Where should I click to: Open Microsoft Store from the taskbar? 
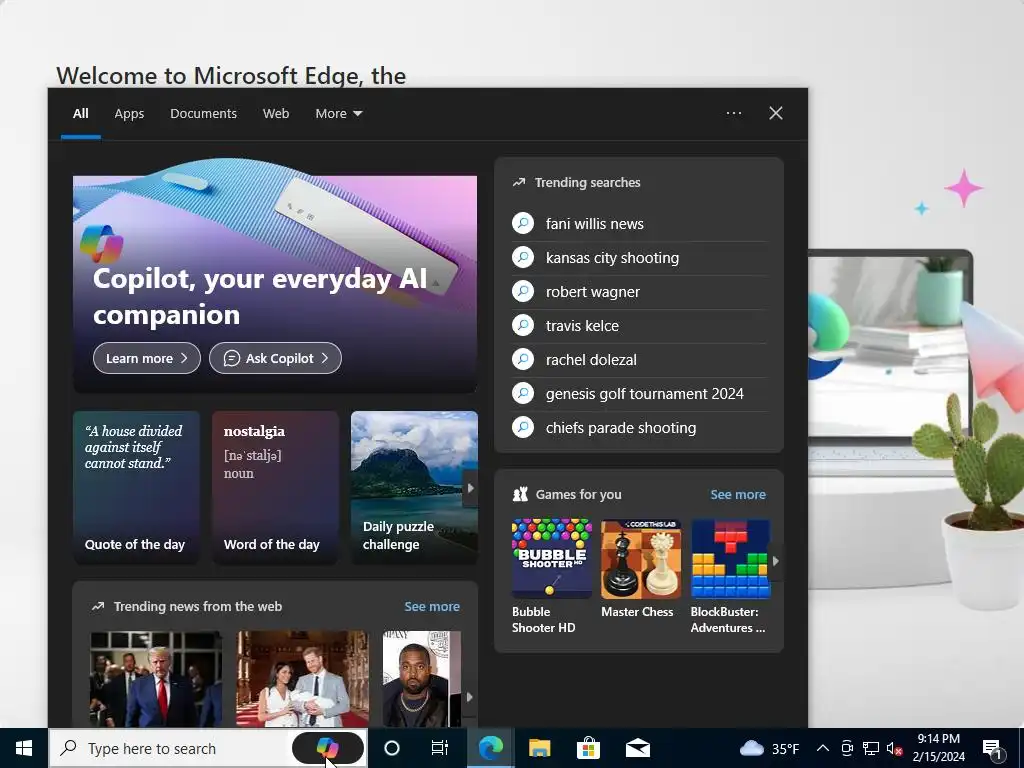(x=588, y=748)
